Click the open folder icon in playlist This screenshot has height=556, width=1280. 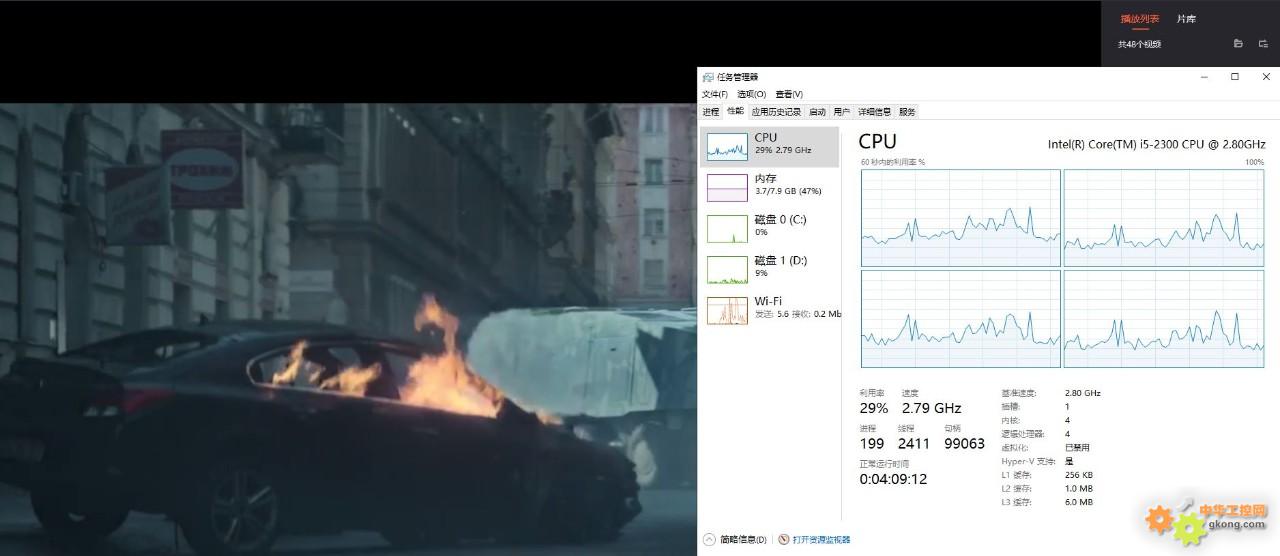(1238, 44)
